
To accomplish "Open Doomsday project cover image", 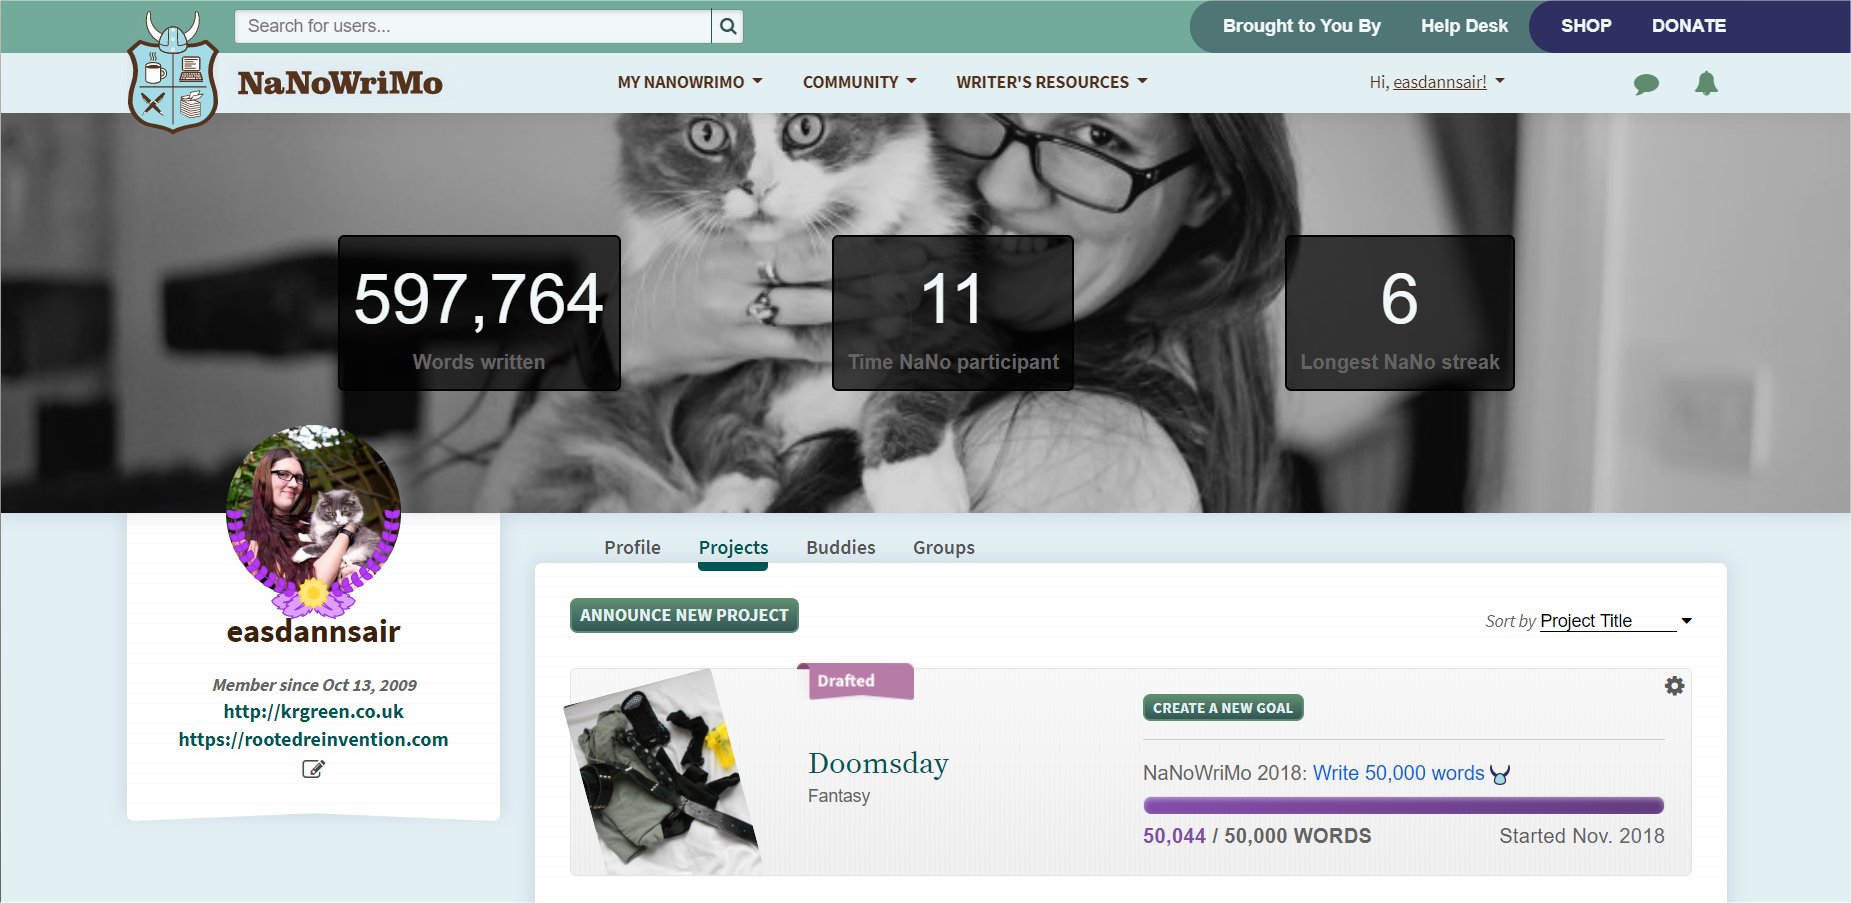I will point(665,772).
